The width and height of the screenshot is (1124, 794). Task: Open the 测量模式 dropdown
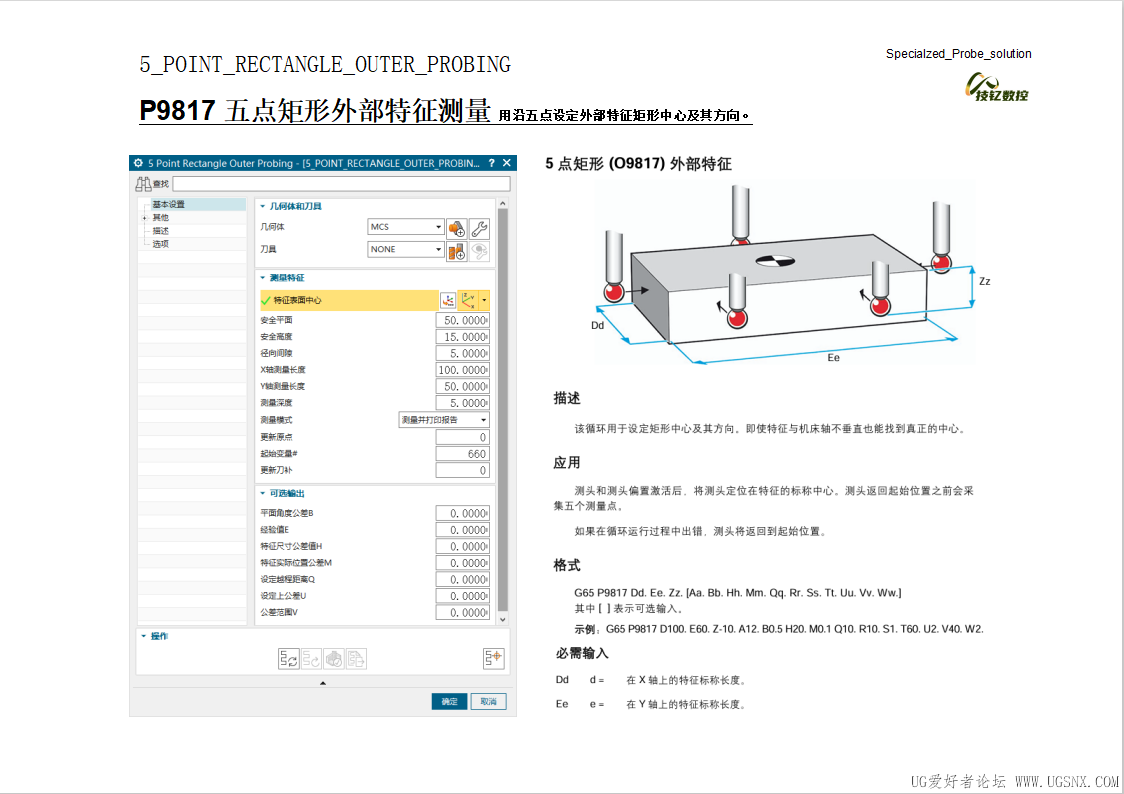point(444,420)
